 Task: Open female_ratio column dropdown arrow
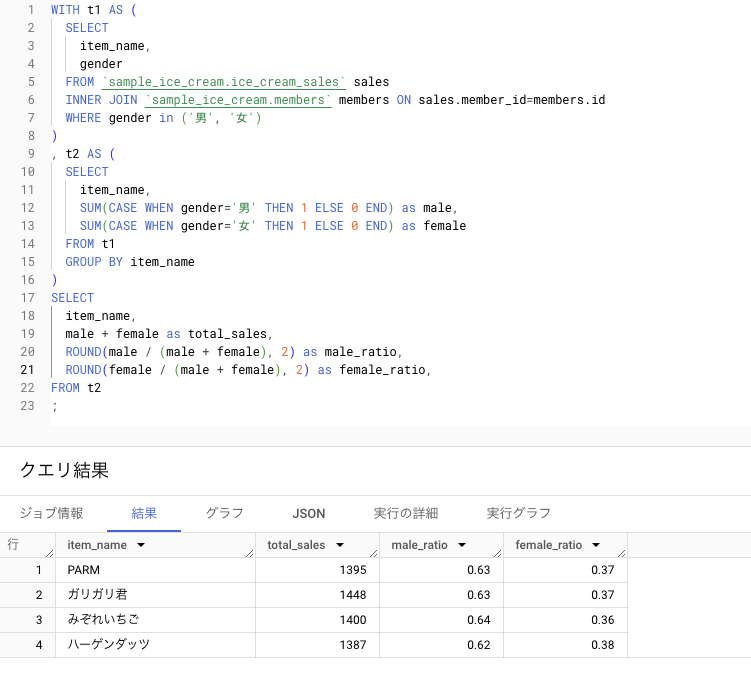[596, 545]
